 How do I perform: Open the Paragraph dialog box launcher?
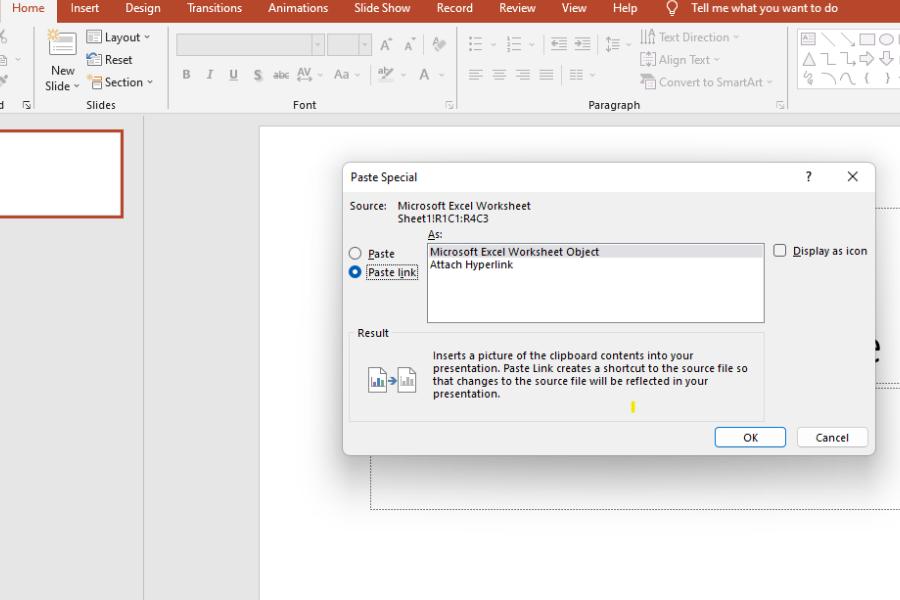click(x=780, y=105)
